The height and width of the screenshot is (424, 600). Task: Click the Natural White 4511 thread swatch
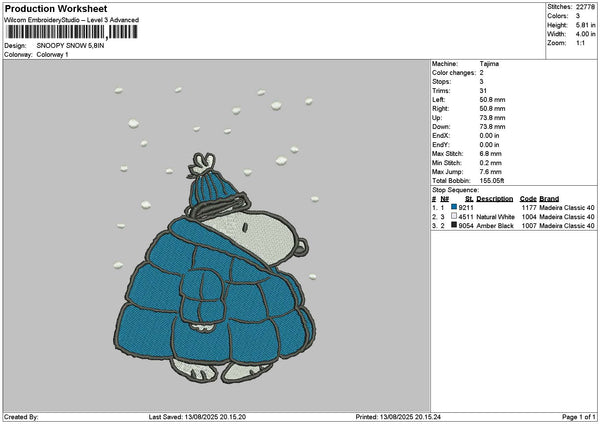coord(454,216)
